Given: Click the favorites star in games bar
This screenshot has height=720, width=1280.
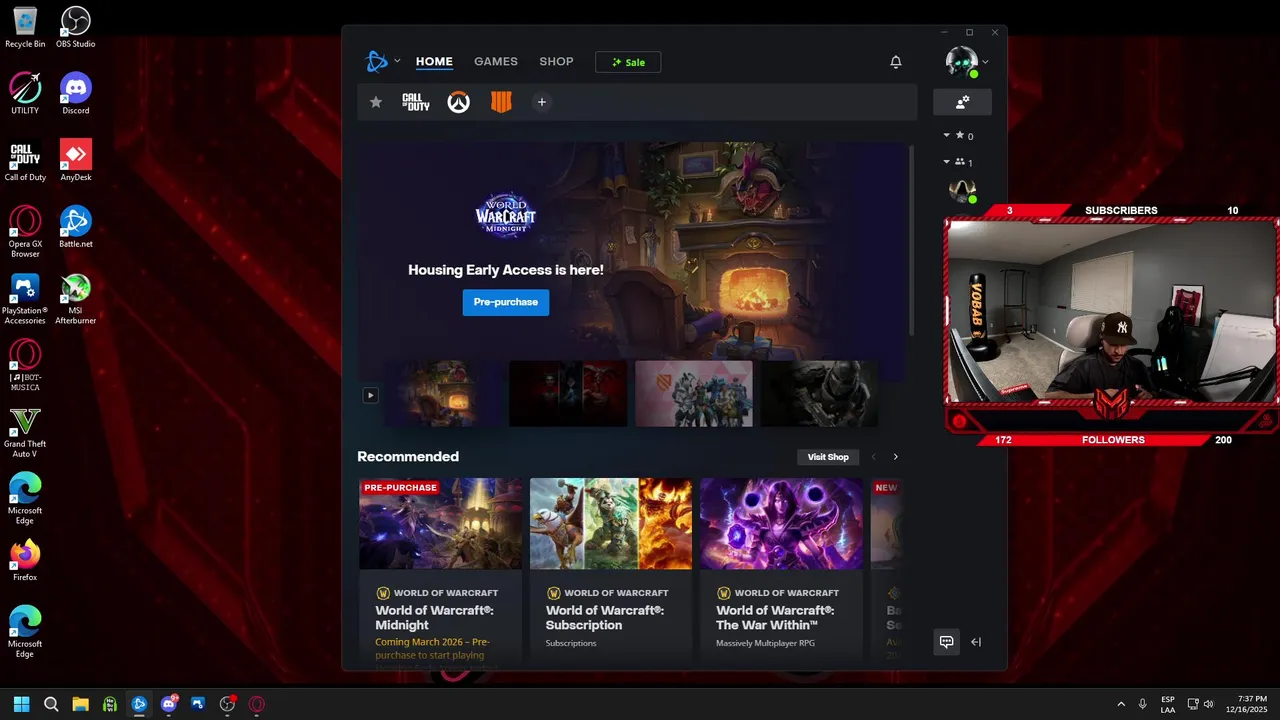Looking at the screenshot, I should [376, 102].
